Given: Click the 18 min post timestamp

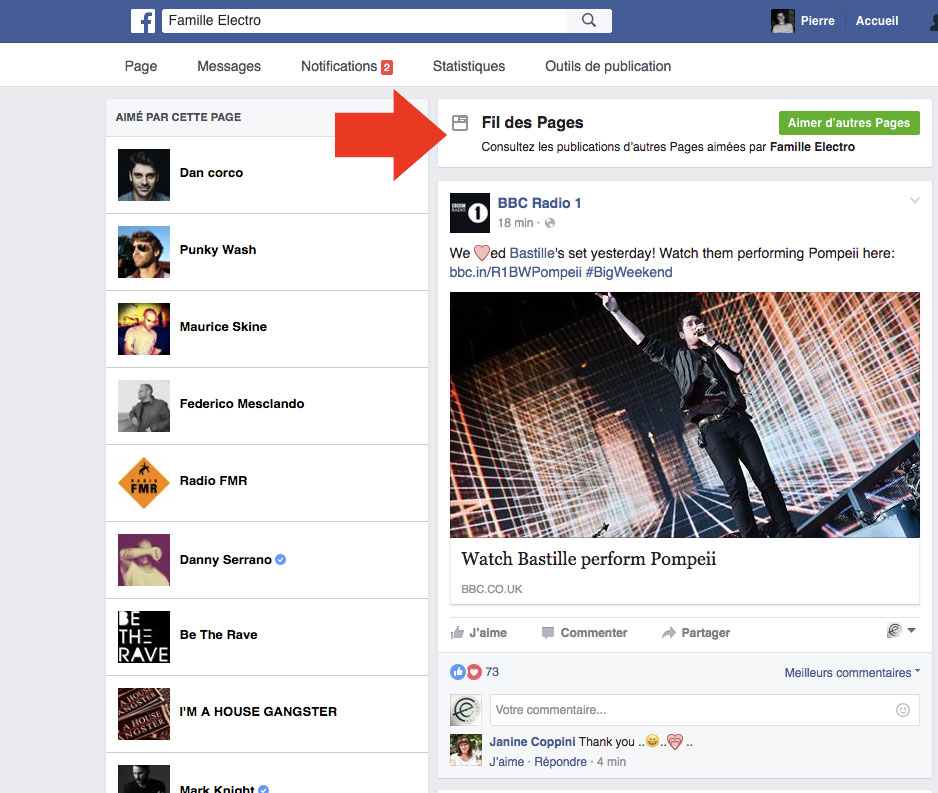Looking at the screenshot, I should click(x=515, y=223).
